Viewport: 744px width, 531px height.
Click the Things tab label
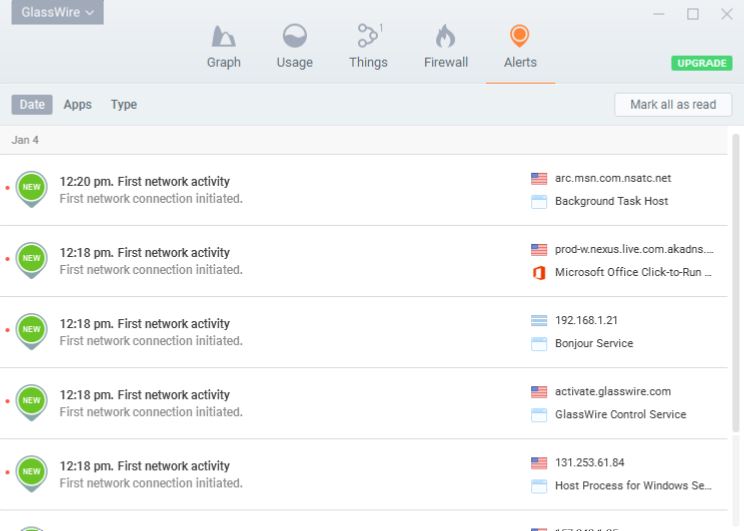tap(368, 62)
